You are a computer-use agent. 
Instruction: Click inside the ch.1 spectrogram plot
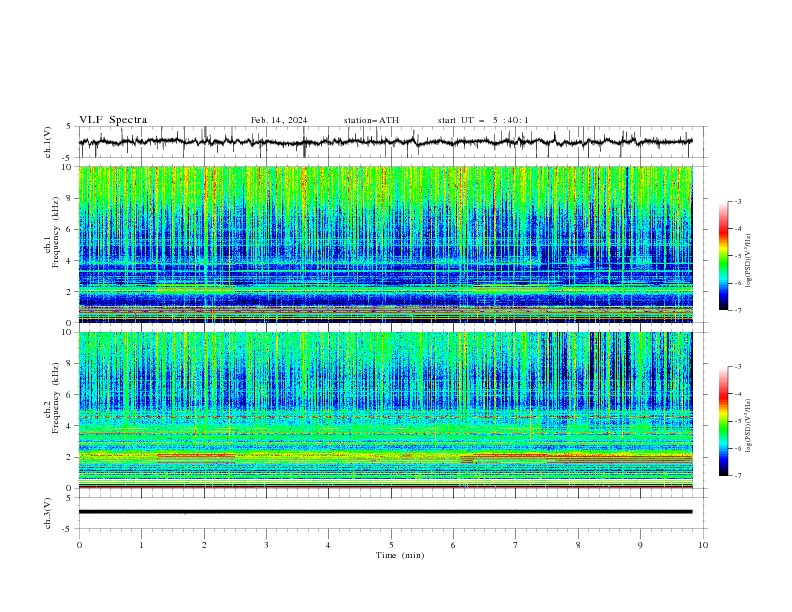pyautogui.click(x=385, y=244)
